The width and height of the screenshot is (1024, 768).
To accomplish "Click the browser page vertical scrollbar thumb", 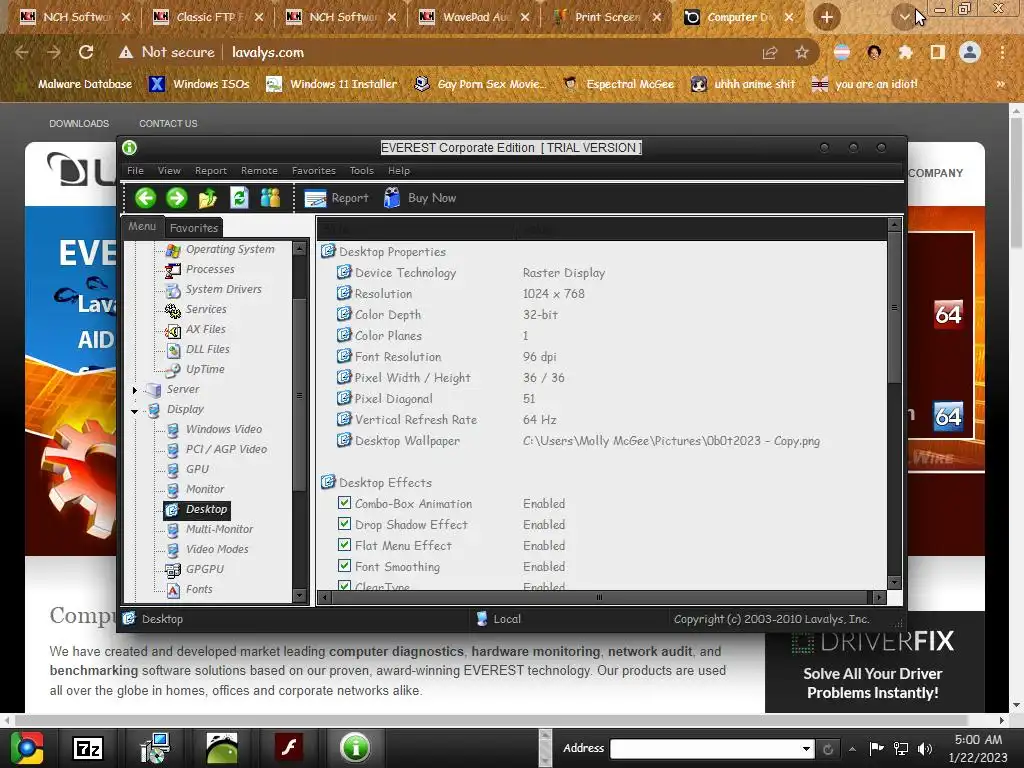I will [x=1016, y=183].
